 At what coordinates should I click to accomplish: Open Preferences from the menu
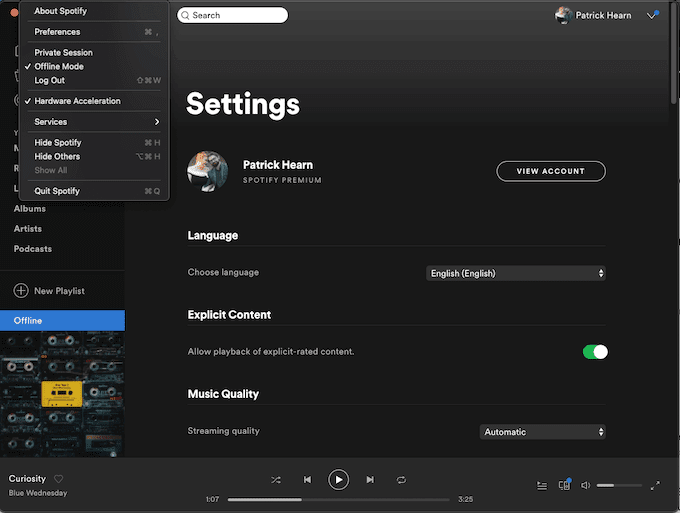coord(94,32)
